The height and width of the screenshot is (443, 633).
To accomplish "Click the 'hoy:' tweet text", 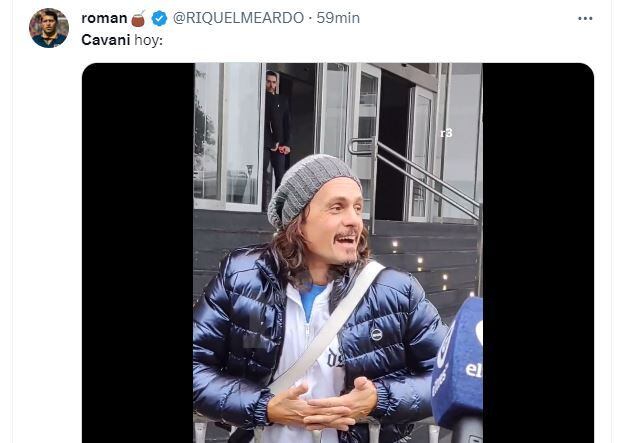I will pyautogui.click(x=148, y=40).
